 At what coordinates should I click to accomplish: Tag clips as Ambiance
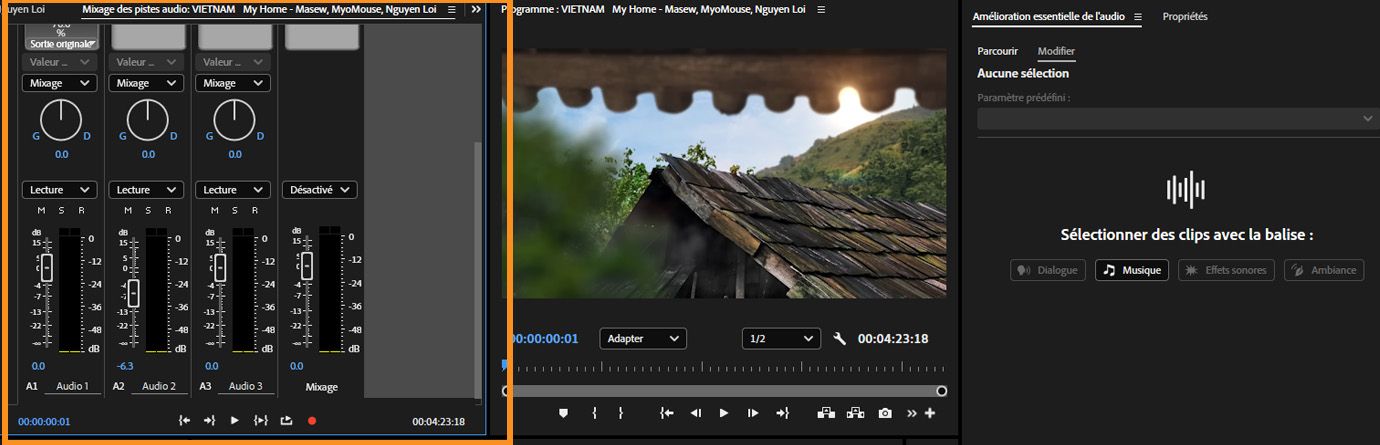tap(1324, 270)
